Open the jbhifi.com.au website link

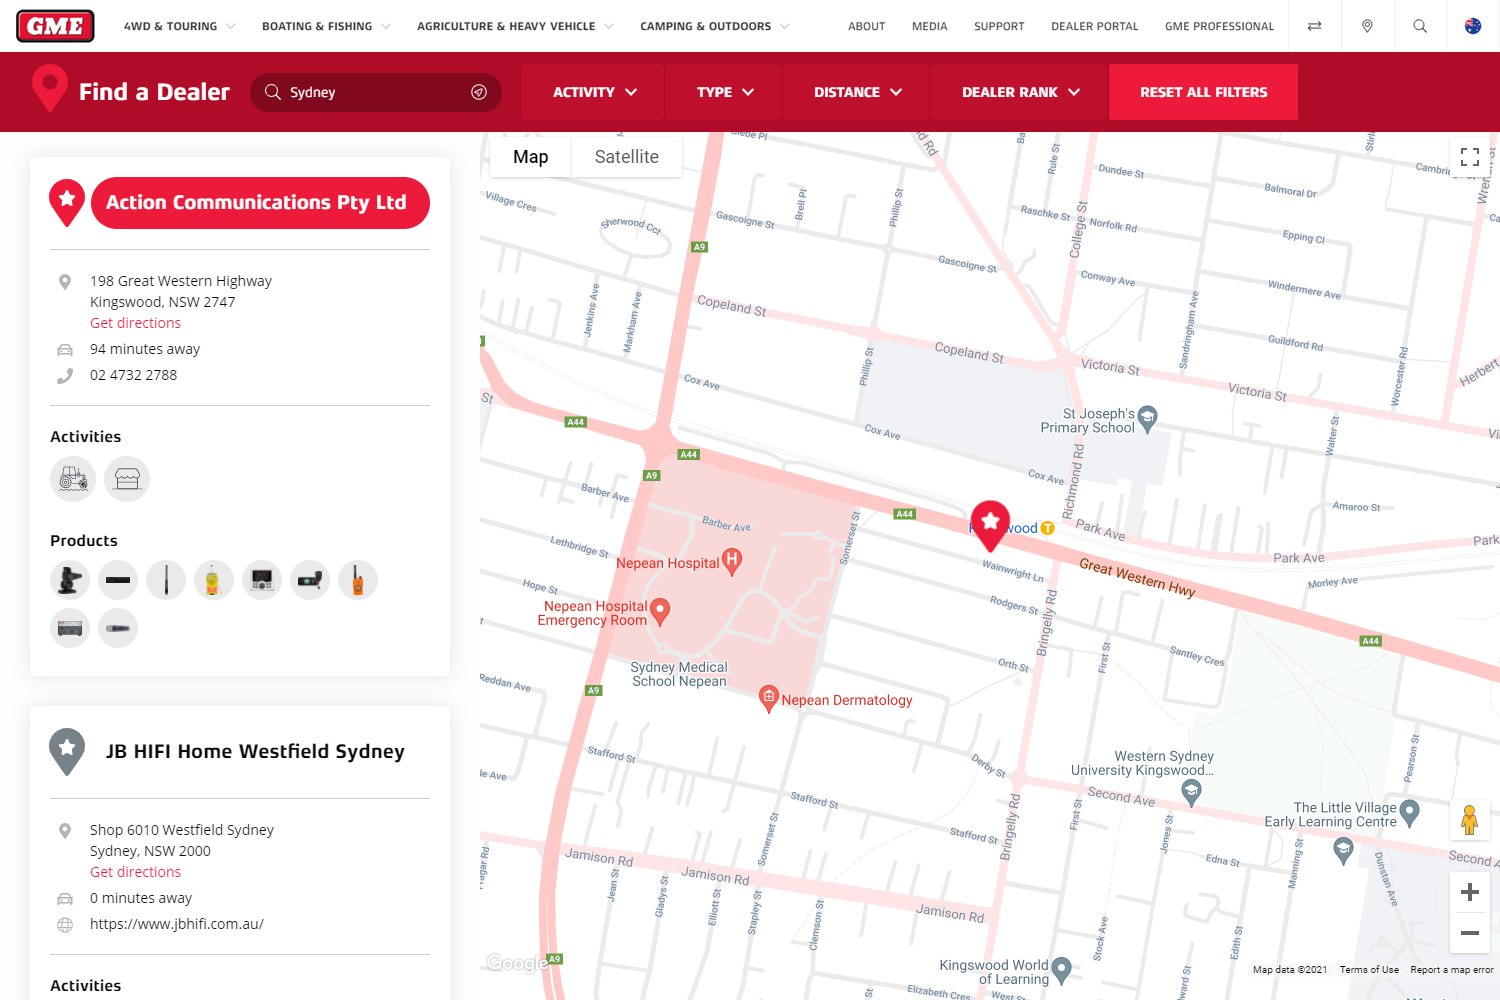[x=177, y=924]
